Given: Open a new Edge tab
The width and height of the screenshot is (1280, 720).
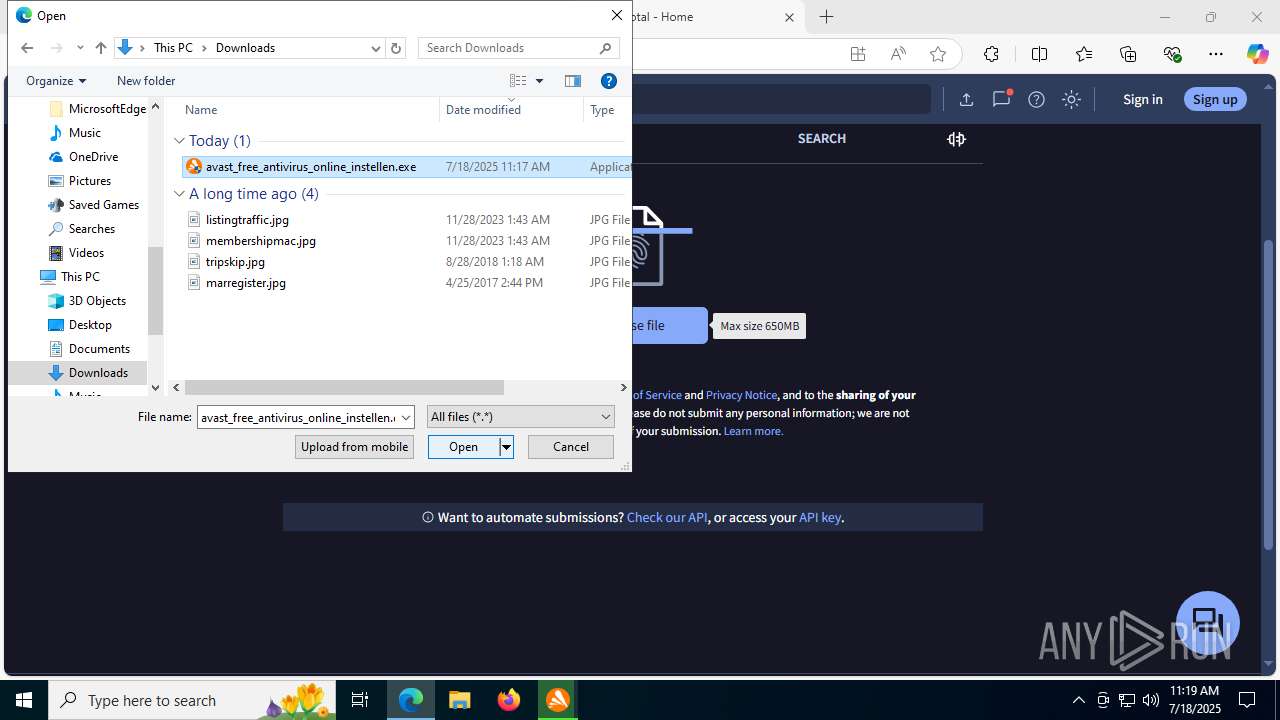Looking at the screenshot, I should [x=826, y=17].
